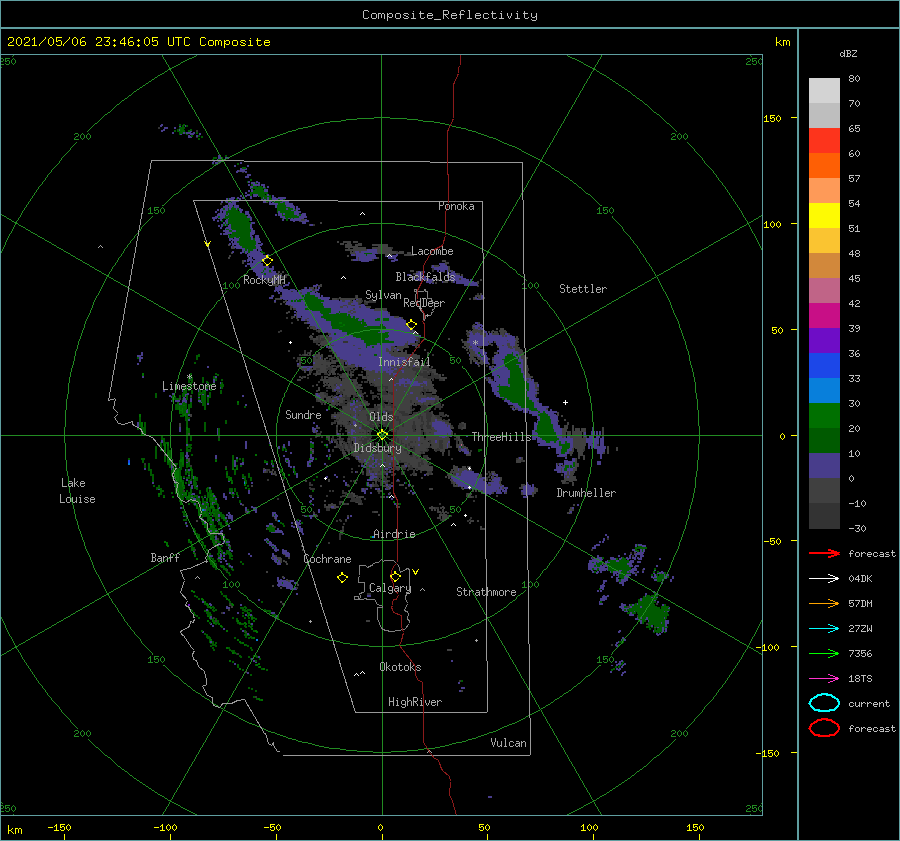Click the cyan current ellipse legend icon

click(x=824, y=703)
